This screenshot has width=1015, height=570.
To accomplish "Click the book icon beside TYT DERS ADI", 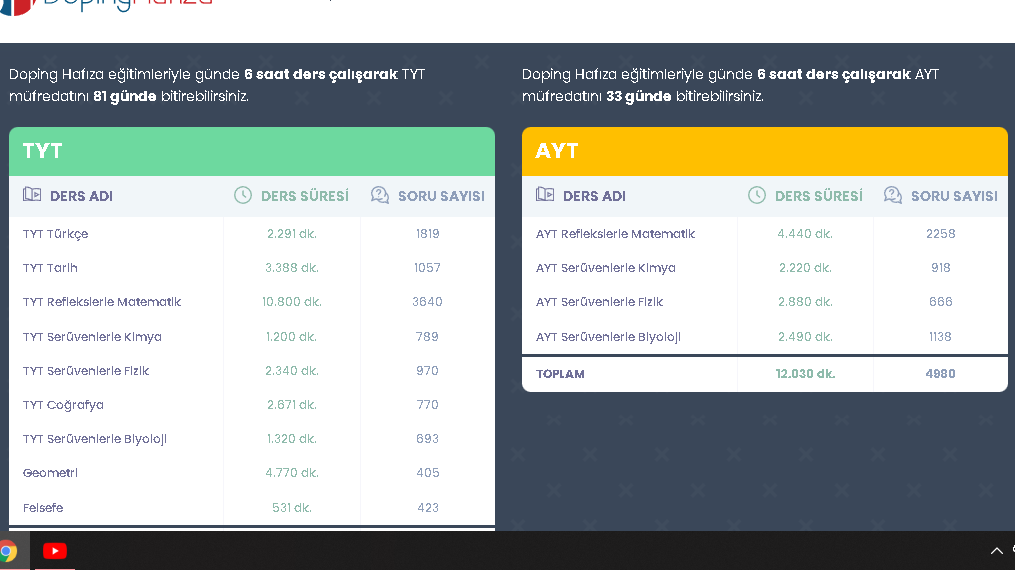I will click(32, 194).
